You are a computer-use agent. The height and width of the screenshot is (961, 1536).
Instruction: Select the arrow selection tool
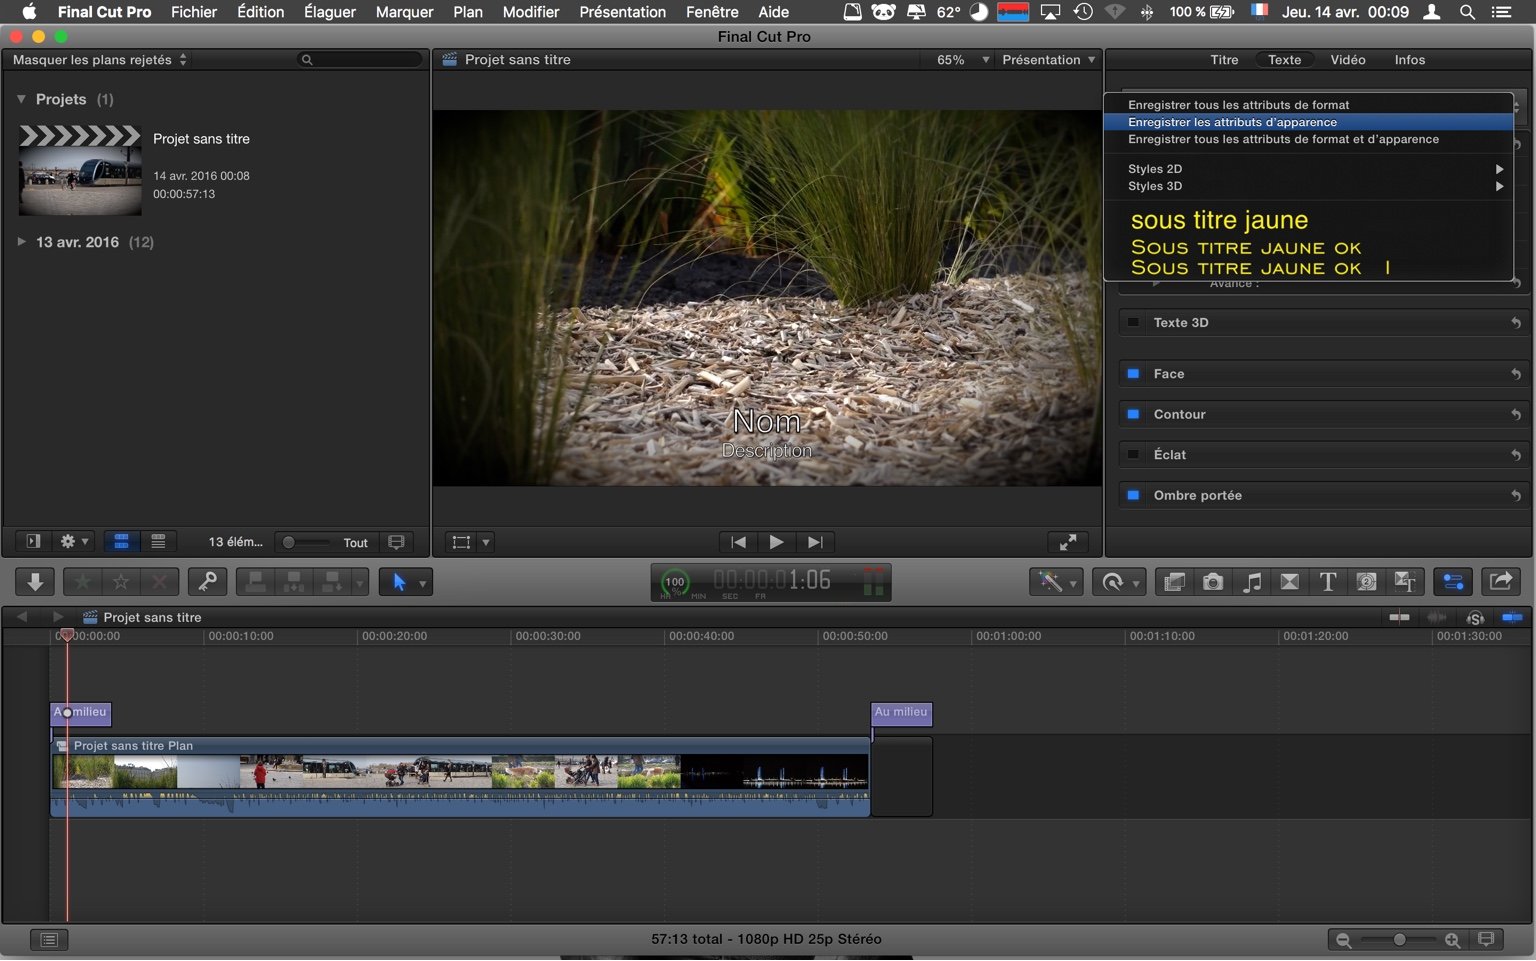tap(399, 582)
